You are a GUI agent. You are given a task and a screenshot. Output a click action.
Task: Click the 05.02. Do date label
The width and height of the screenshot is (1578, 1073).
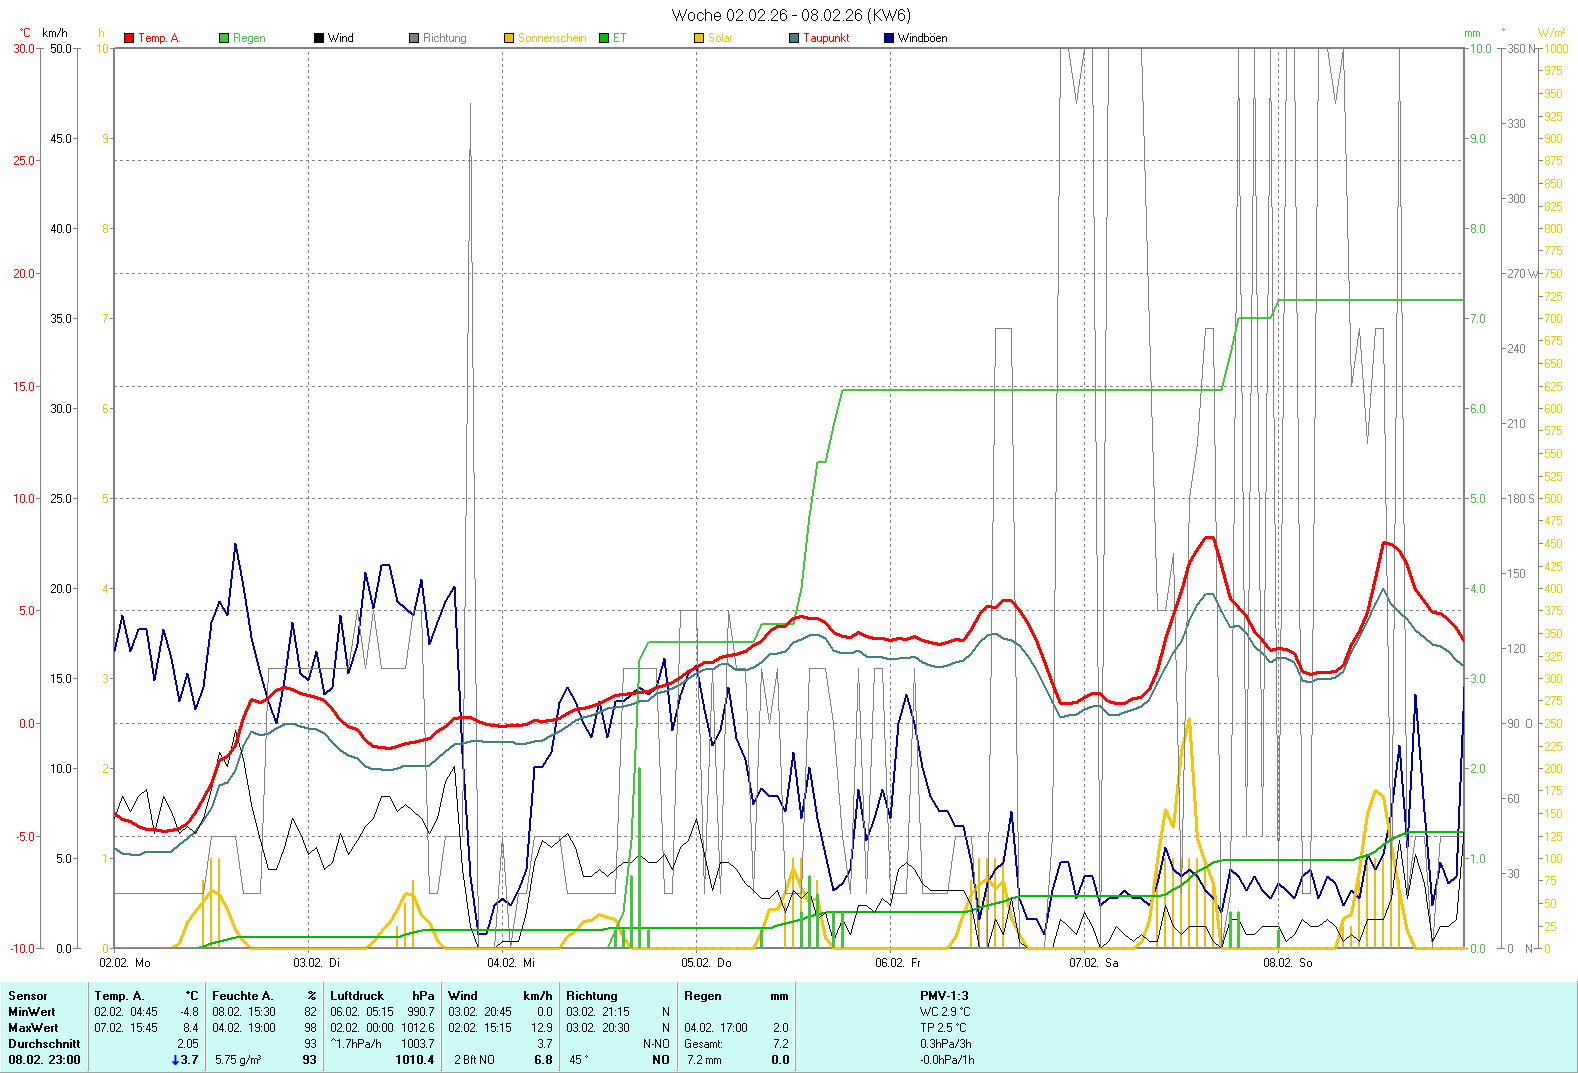tap(706, 963)
